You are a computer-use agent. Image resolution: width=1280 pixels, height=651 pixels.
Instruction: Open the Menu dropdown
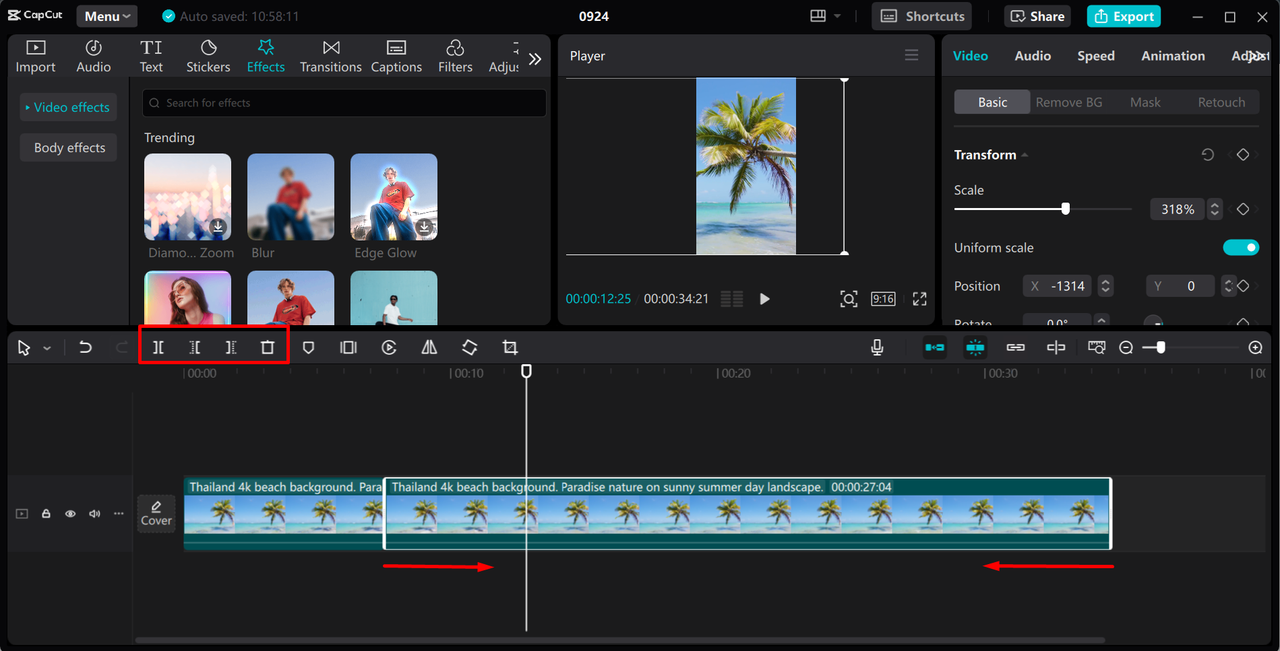click(x=107, y=16)
